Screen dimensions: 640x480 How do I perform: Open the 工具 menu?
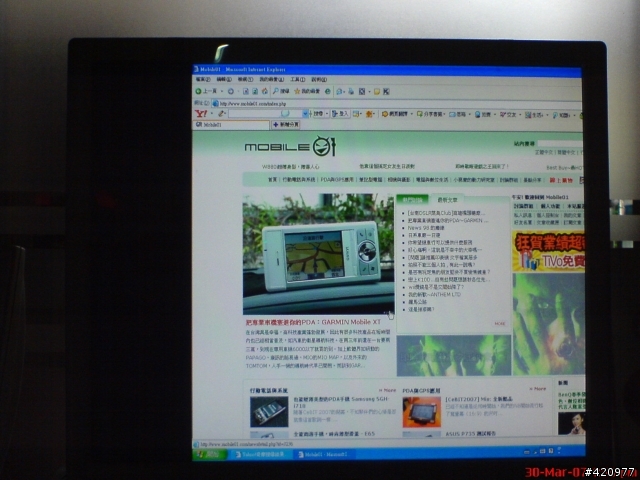(297, 80)
